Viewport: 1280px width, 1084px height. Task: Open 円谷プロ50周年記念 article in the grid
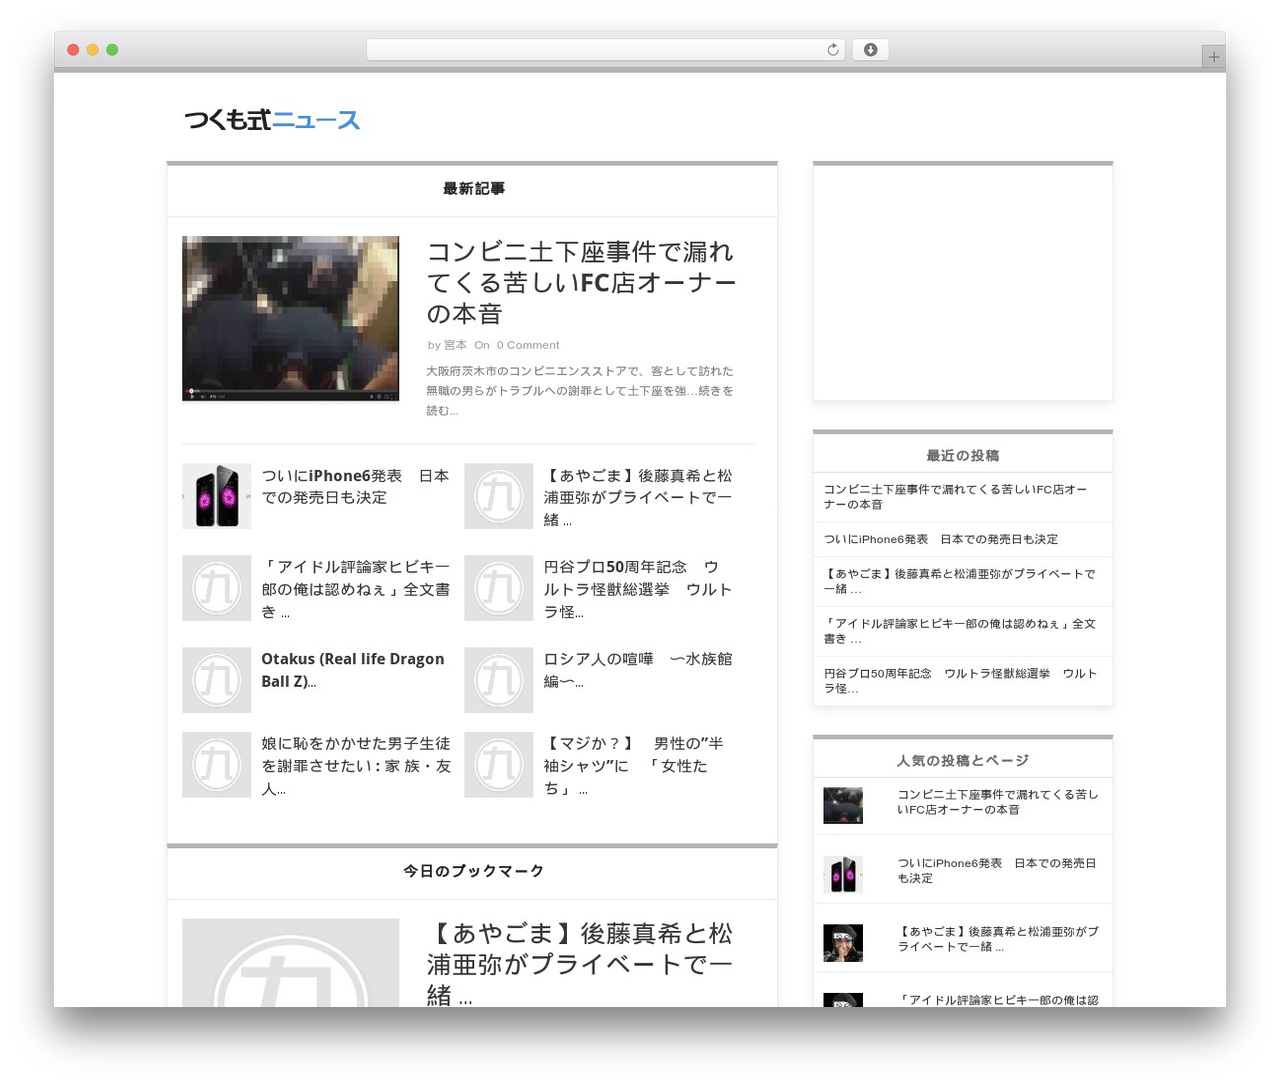[638, 589]
